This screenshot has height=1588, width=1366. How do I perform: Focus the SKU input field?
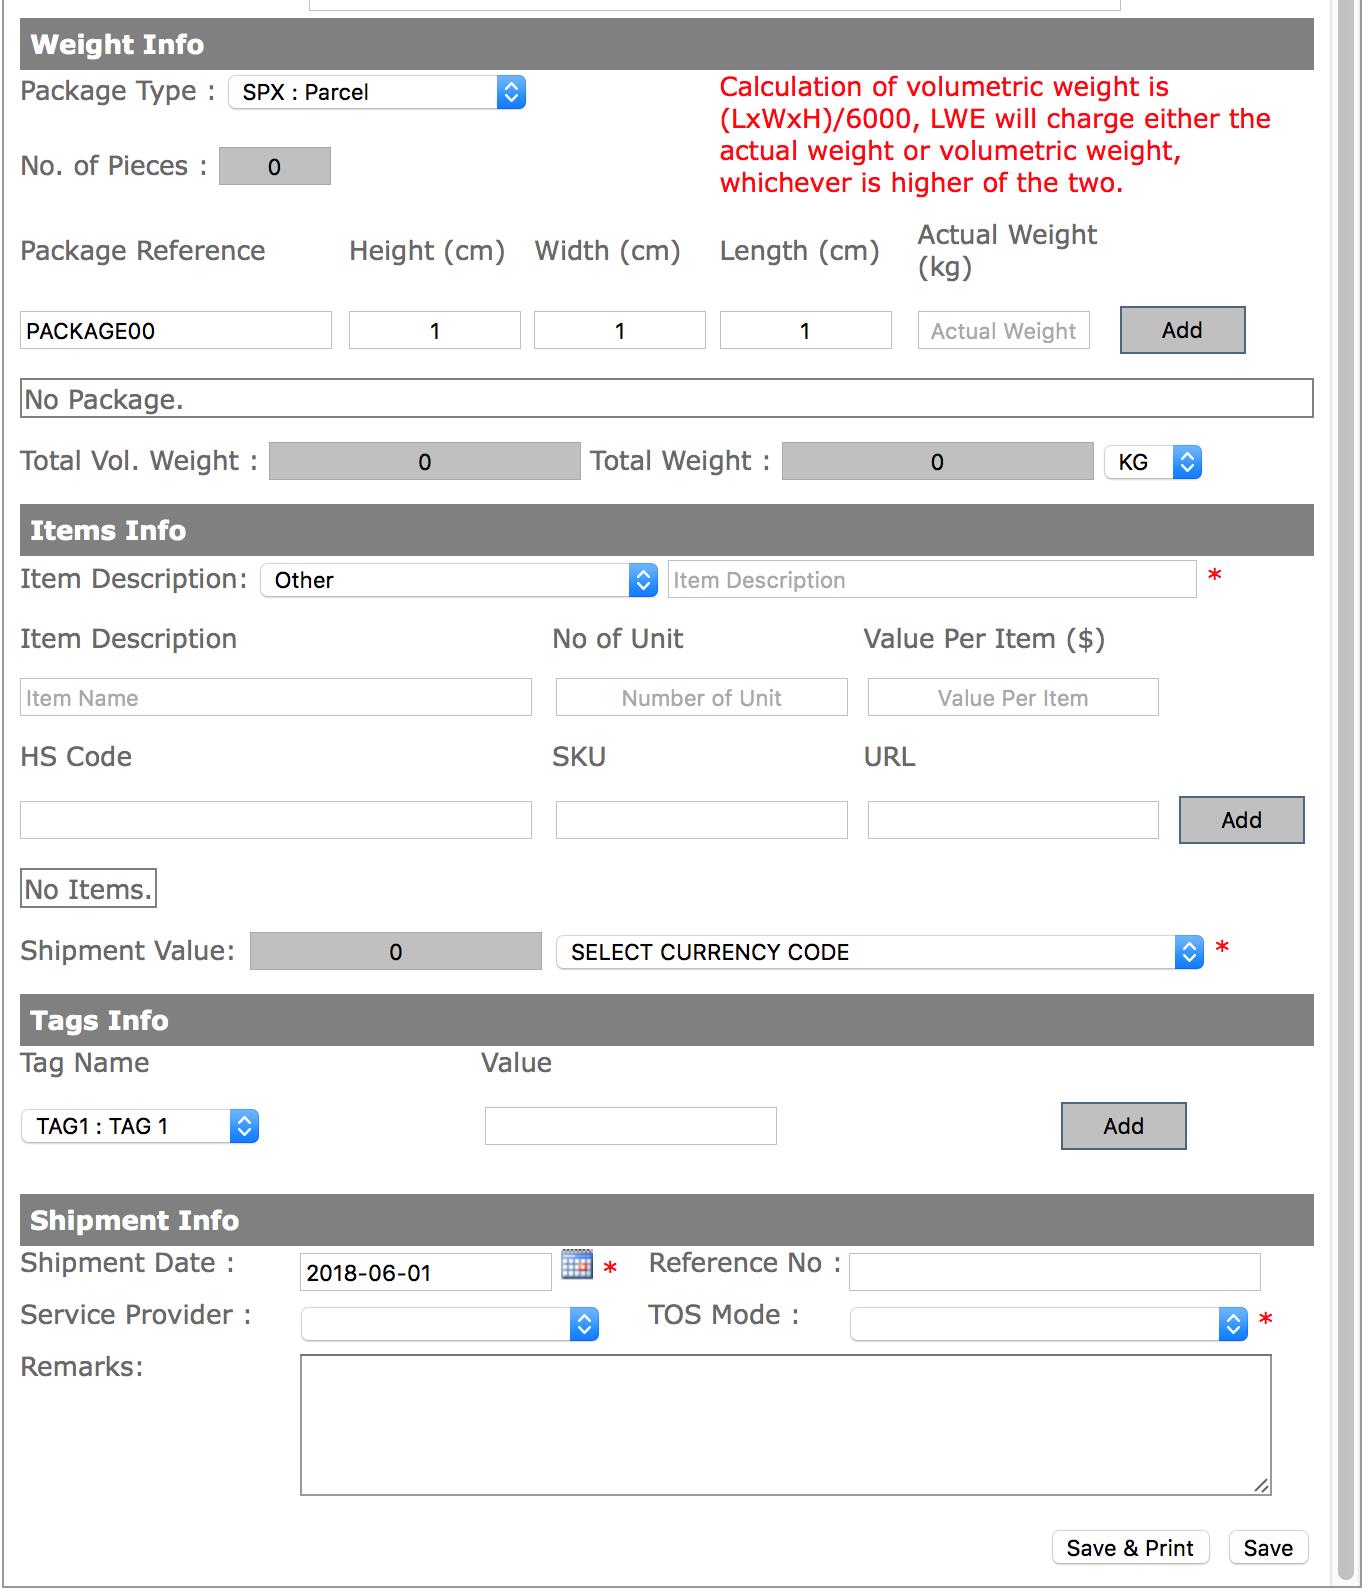click(x=702, y=820)
